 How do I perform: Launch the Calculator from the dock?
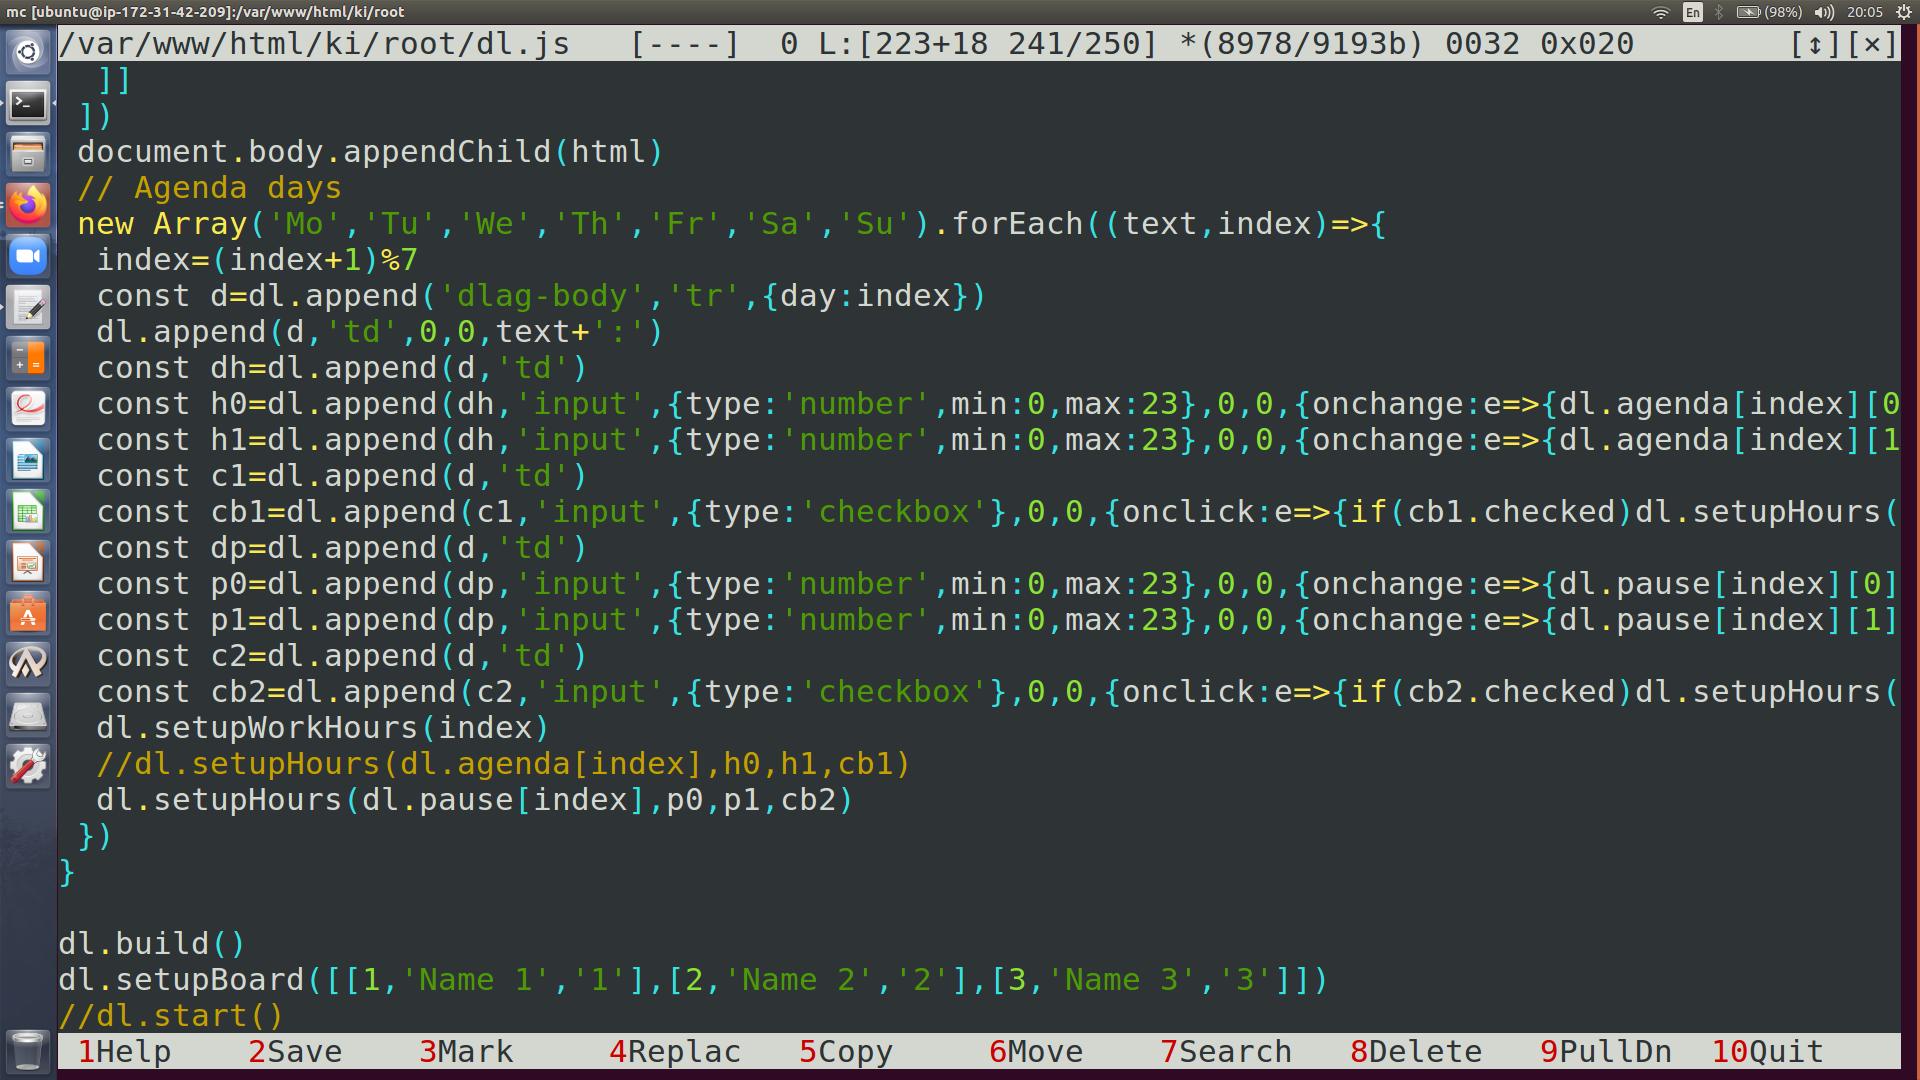[x=28, y=358]
